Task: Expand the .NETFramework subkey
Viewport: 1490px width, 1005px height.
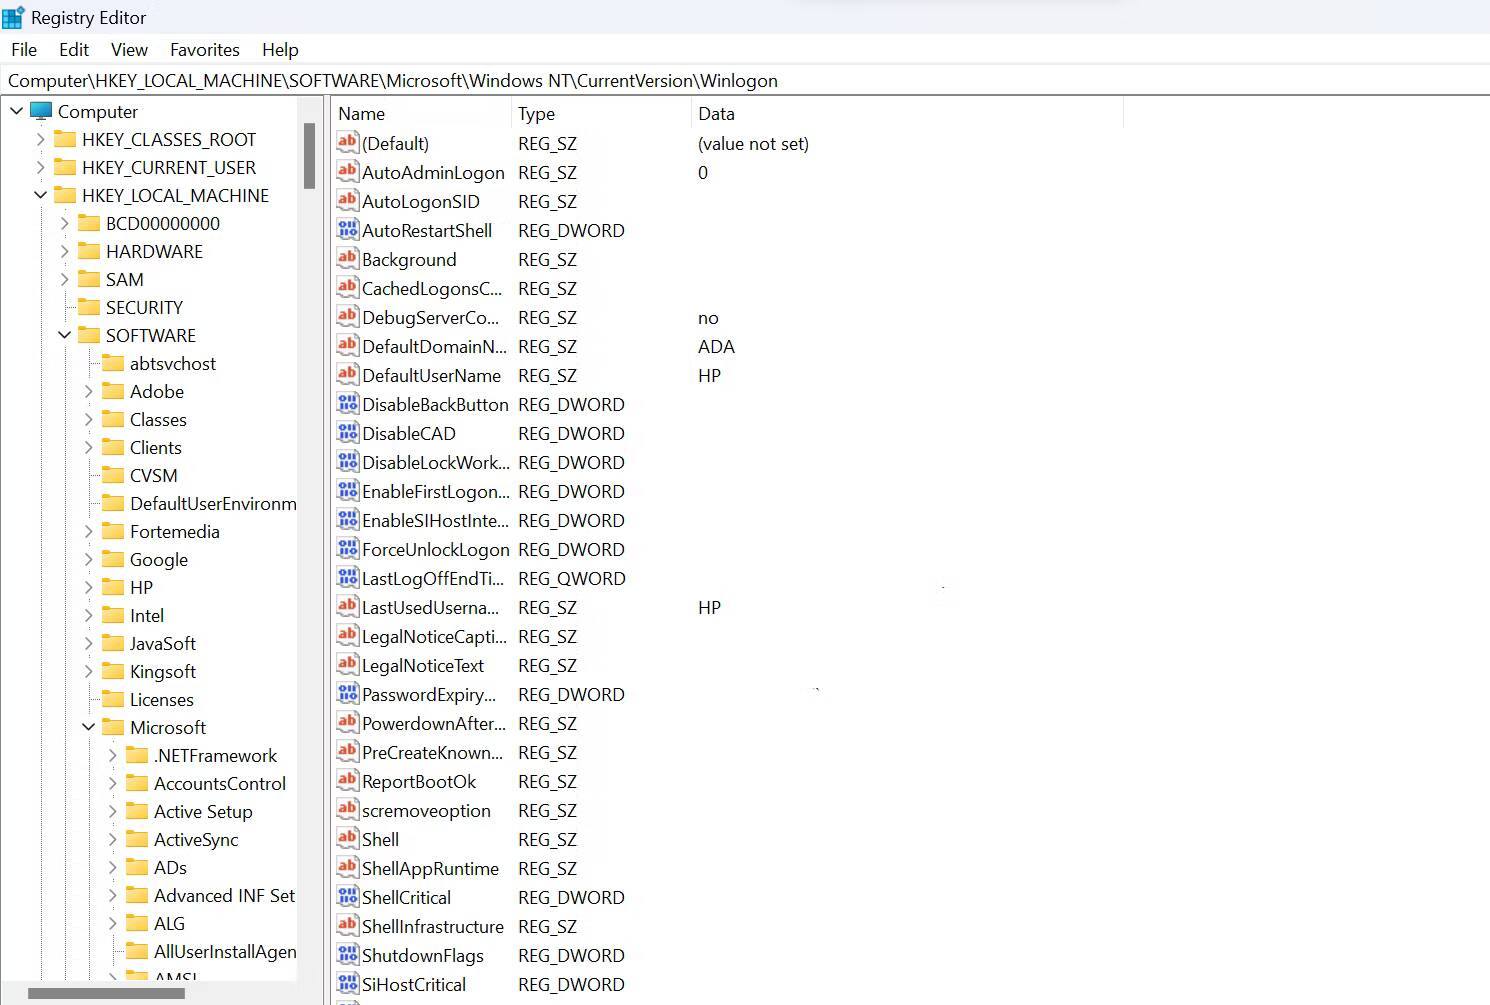Action: 112,755
